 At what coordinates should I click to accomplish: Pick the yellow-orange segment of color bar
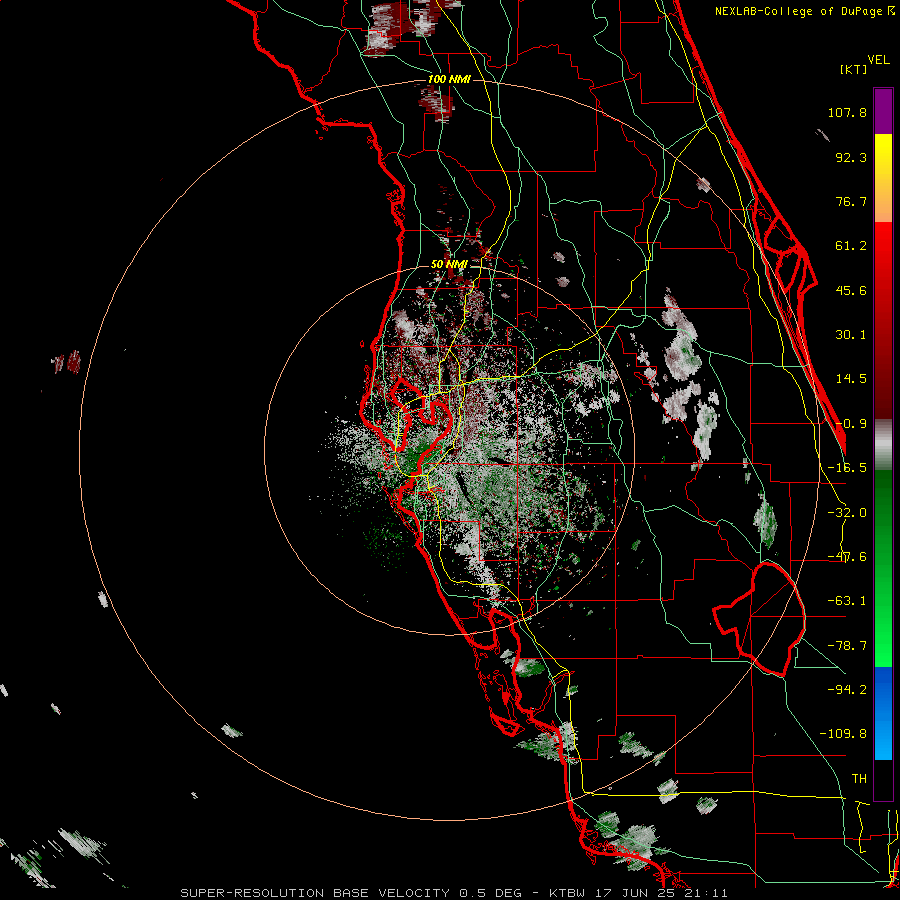pyautogui.click(x=883, y=178)
